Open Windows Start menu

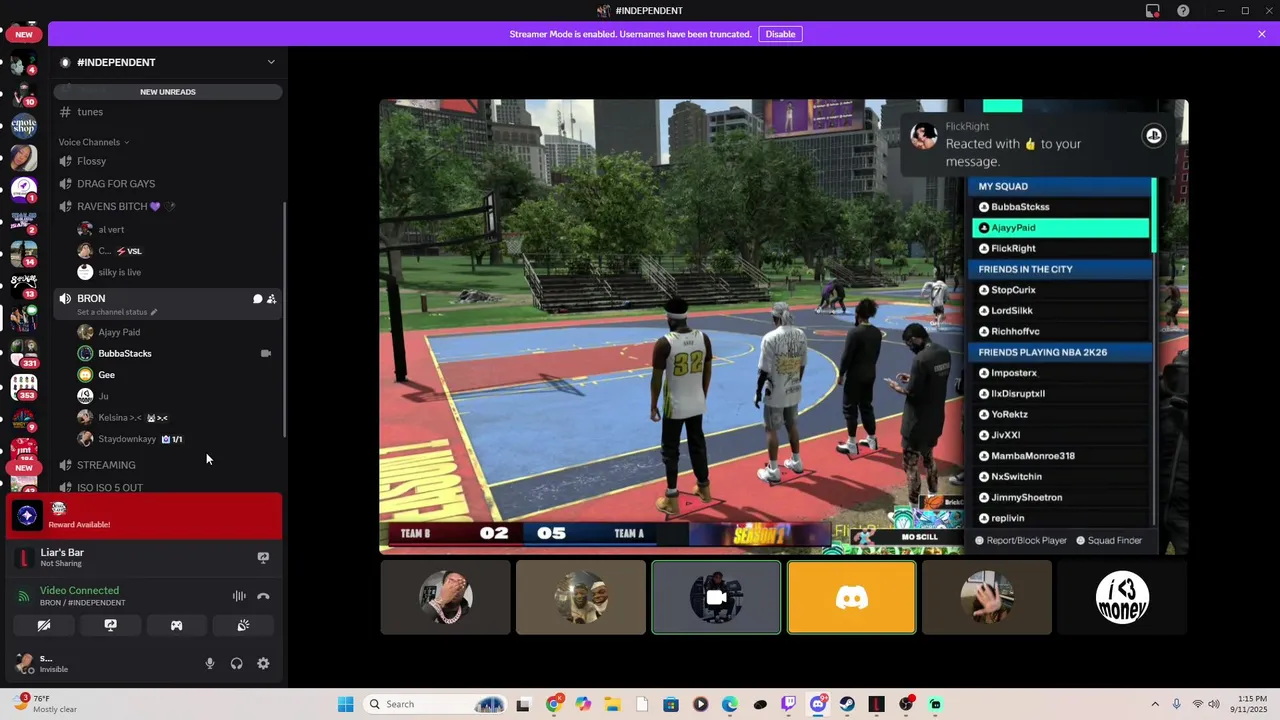click(345, 704)
